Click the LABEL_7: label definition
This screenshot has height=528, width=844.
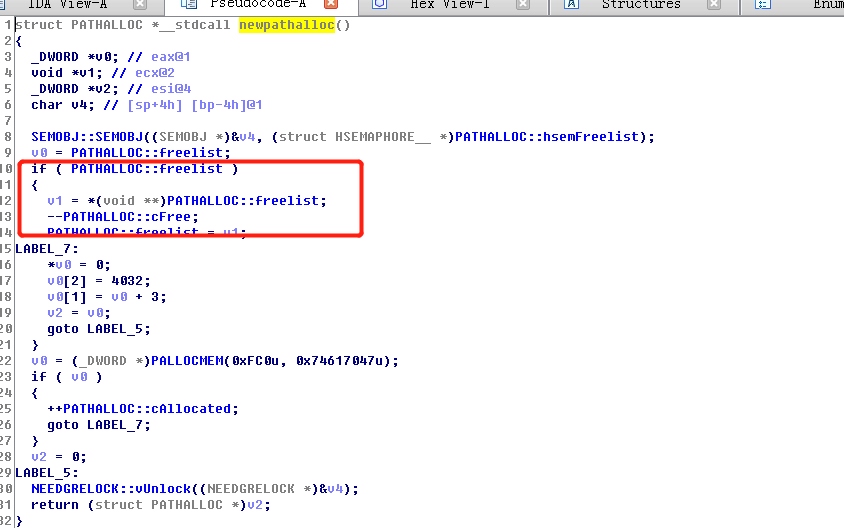point(47,249)
